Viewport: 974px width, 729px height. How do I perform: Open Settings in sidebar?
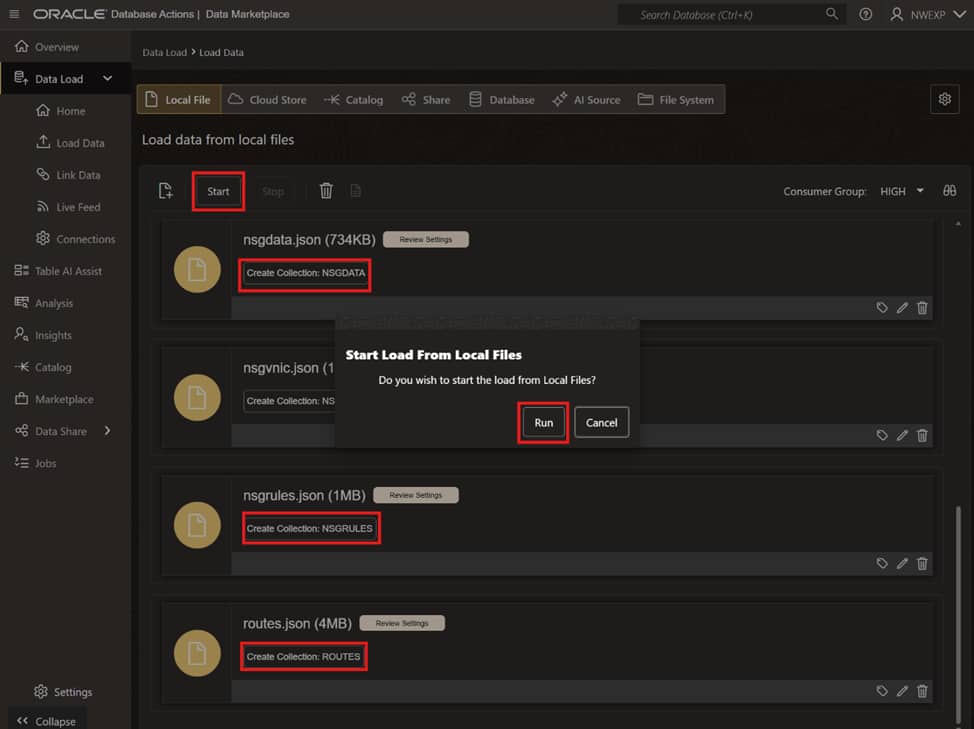pyautogui.click(x=63, y=692)
